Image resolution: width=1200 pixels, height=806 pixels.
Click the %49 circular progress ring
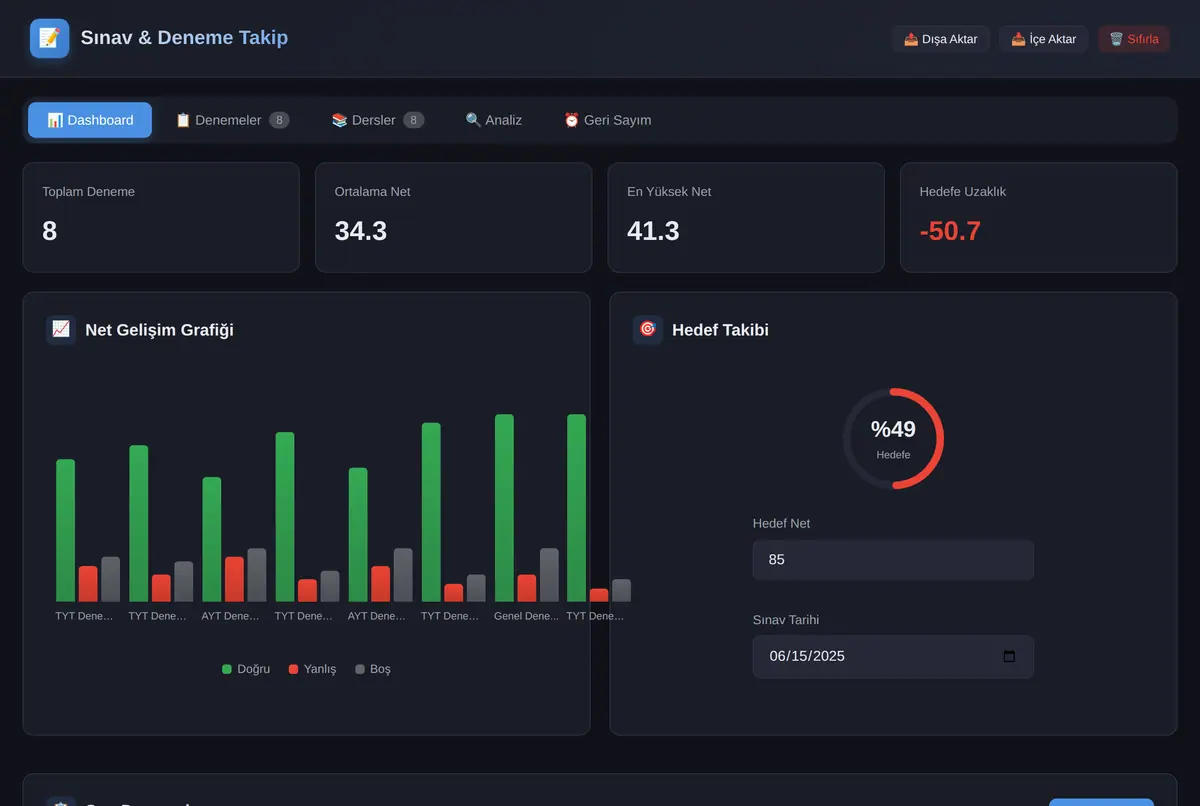[x=893, y=438]
